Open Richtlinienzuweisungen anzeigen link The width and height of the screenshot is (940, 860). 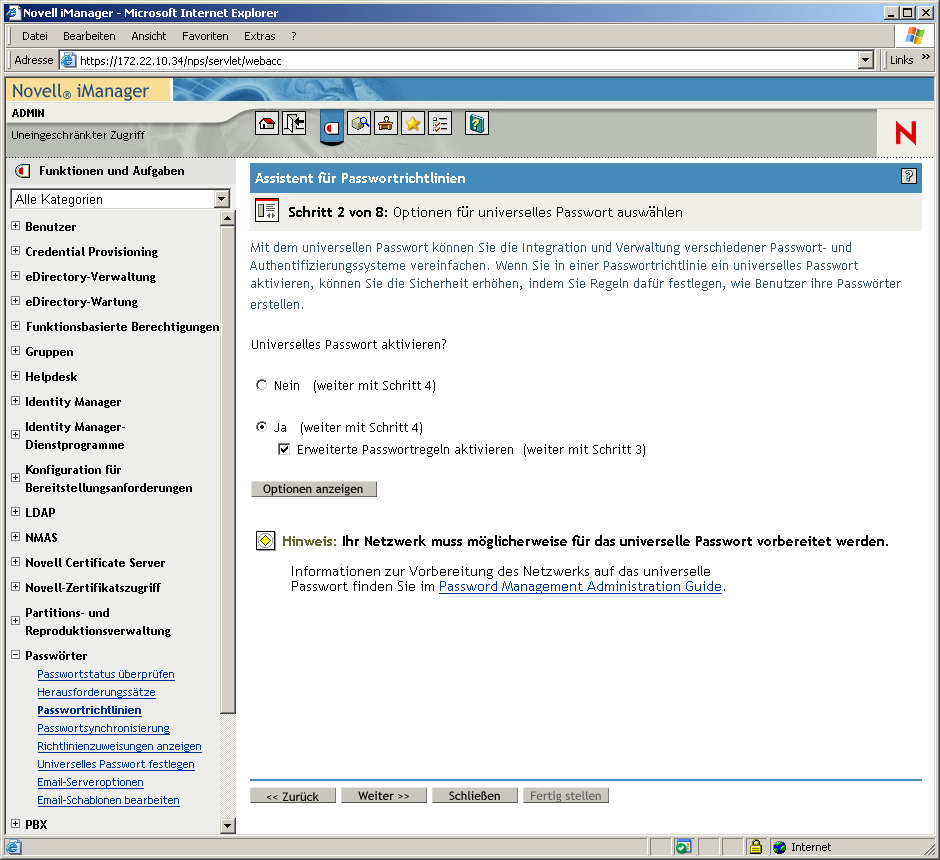coord(119,746)
